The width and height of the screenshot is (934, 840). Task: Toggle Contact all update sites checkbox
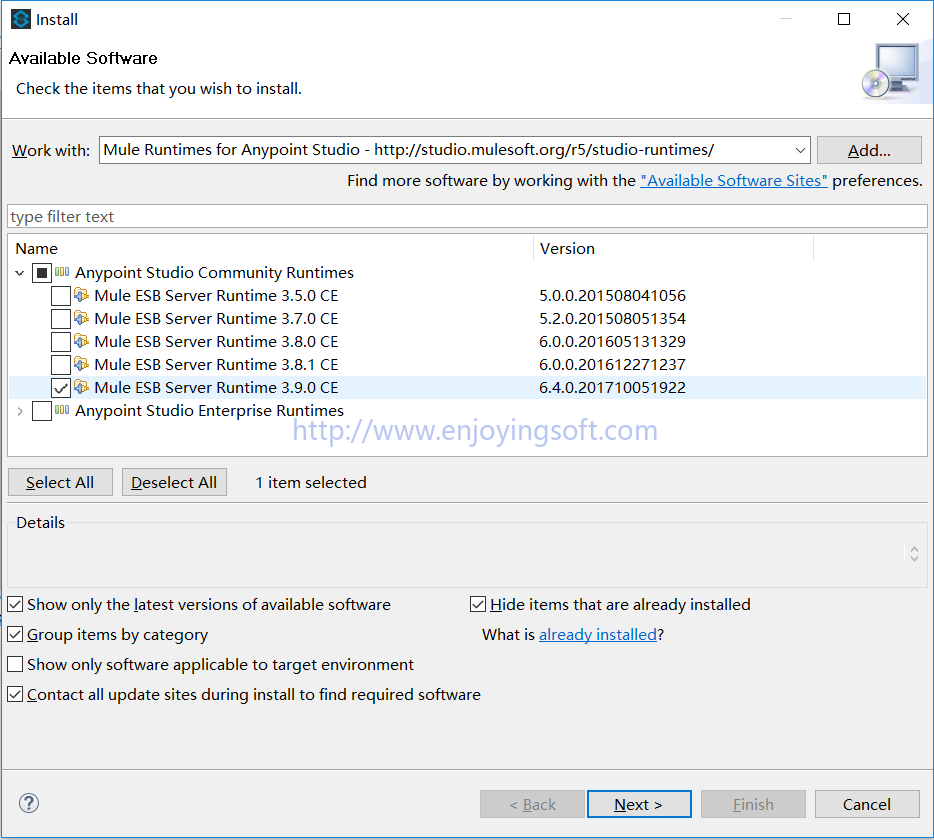click(15, 694)
